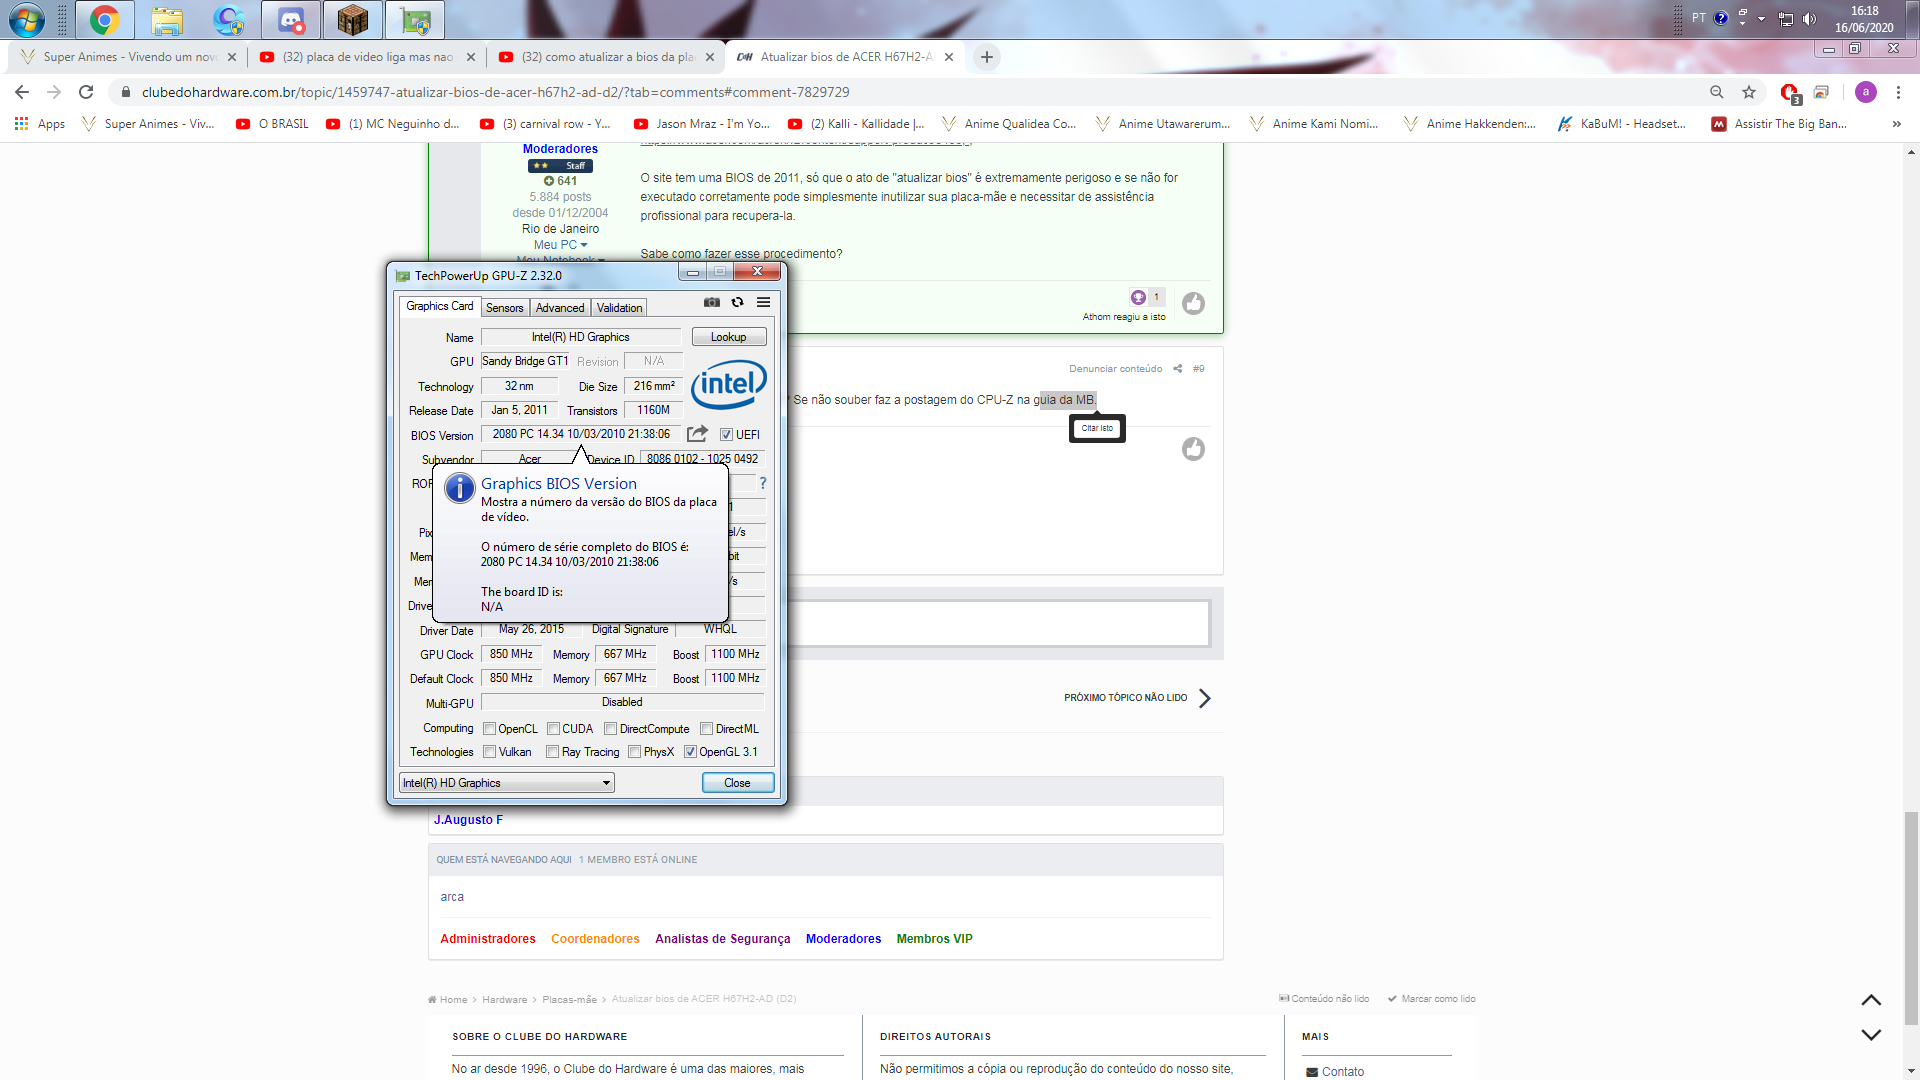Toggle the CUDA checkbox

pos(553,729)
